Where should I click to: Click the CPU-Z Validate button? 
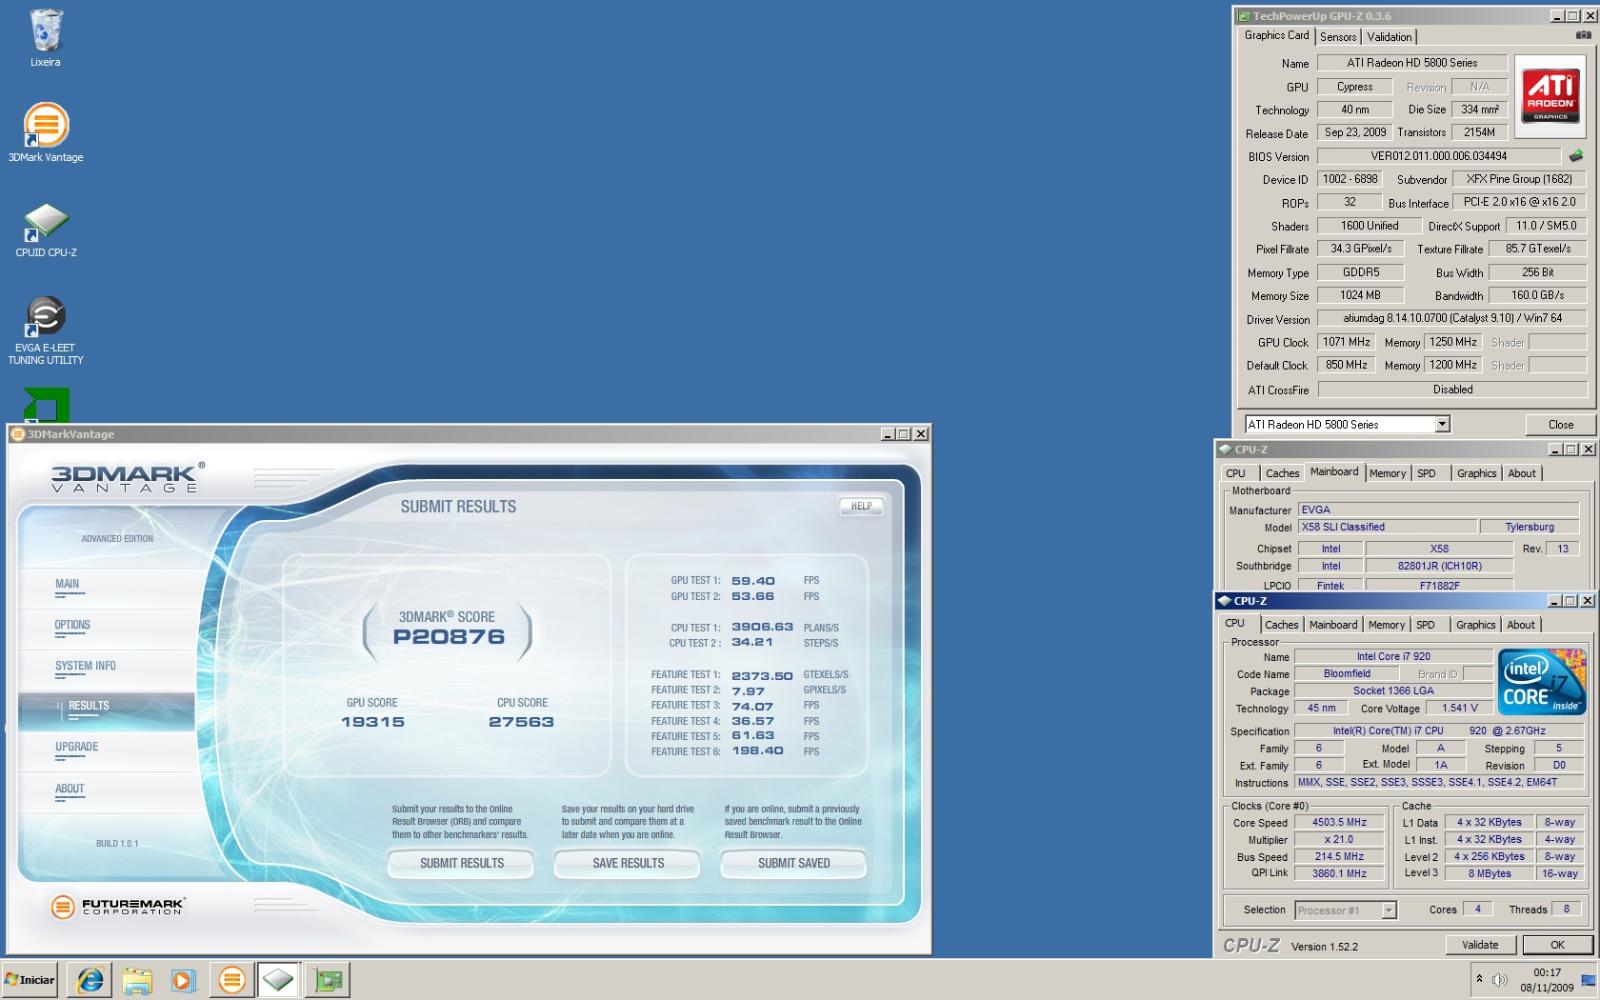[x=1480, y=945]
